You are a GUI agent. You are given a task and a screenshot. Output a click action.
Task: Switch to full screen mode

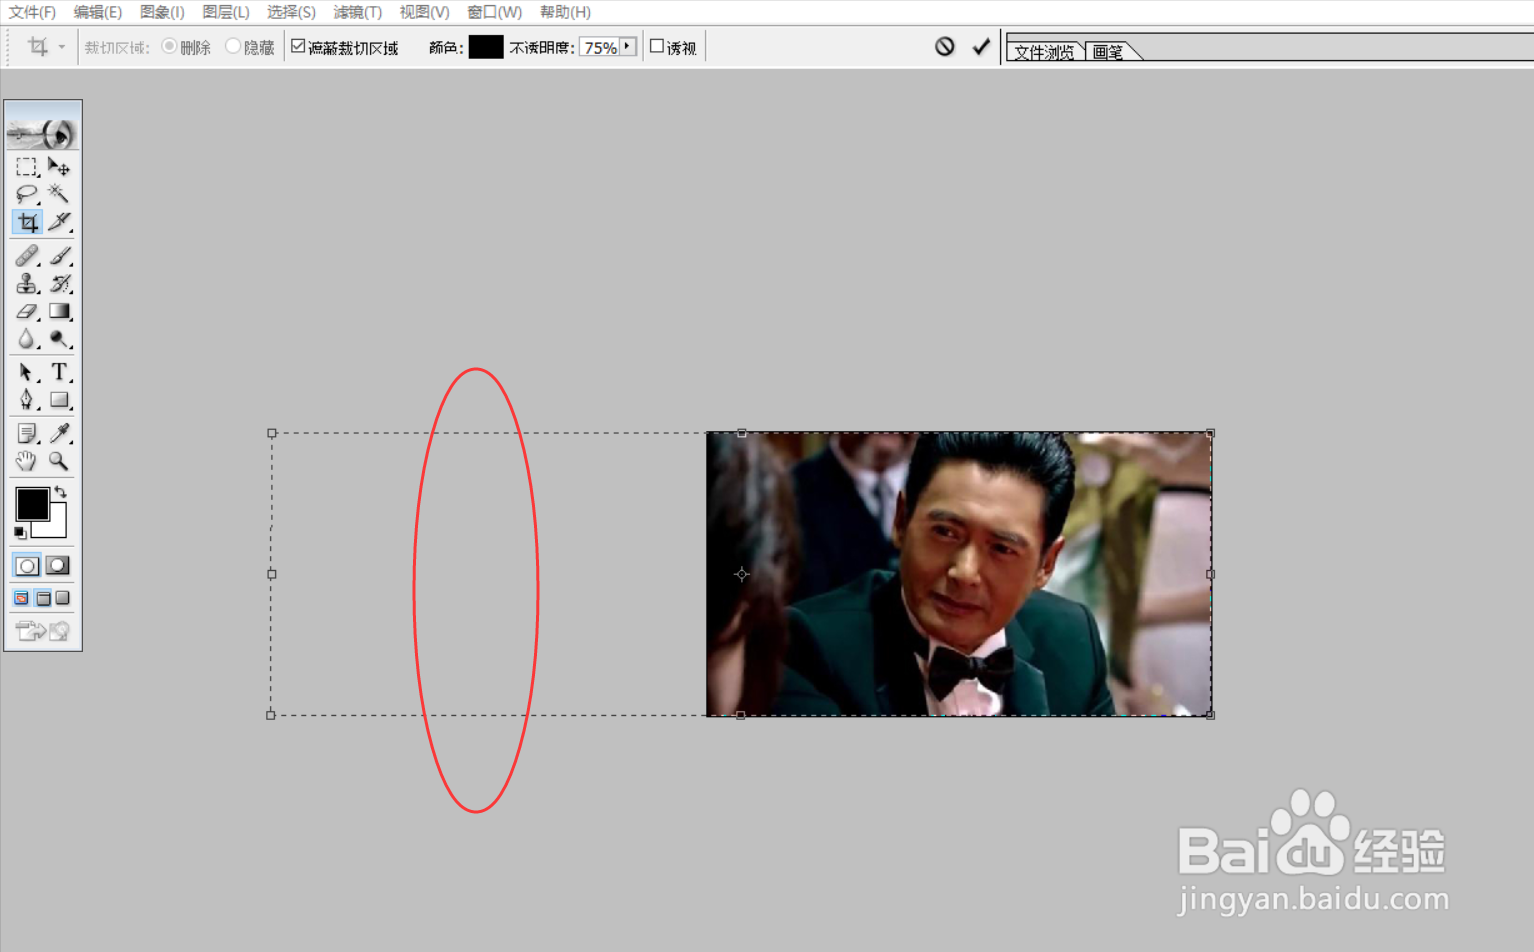point(63,598)
